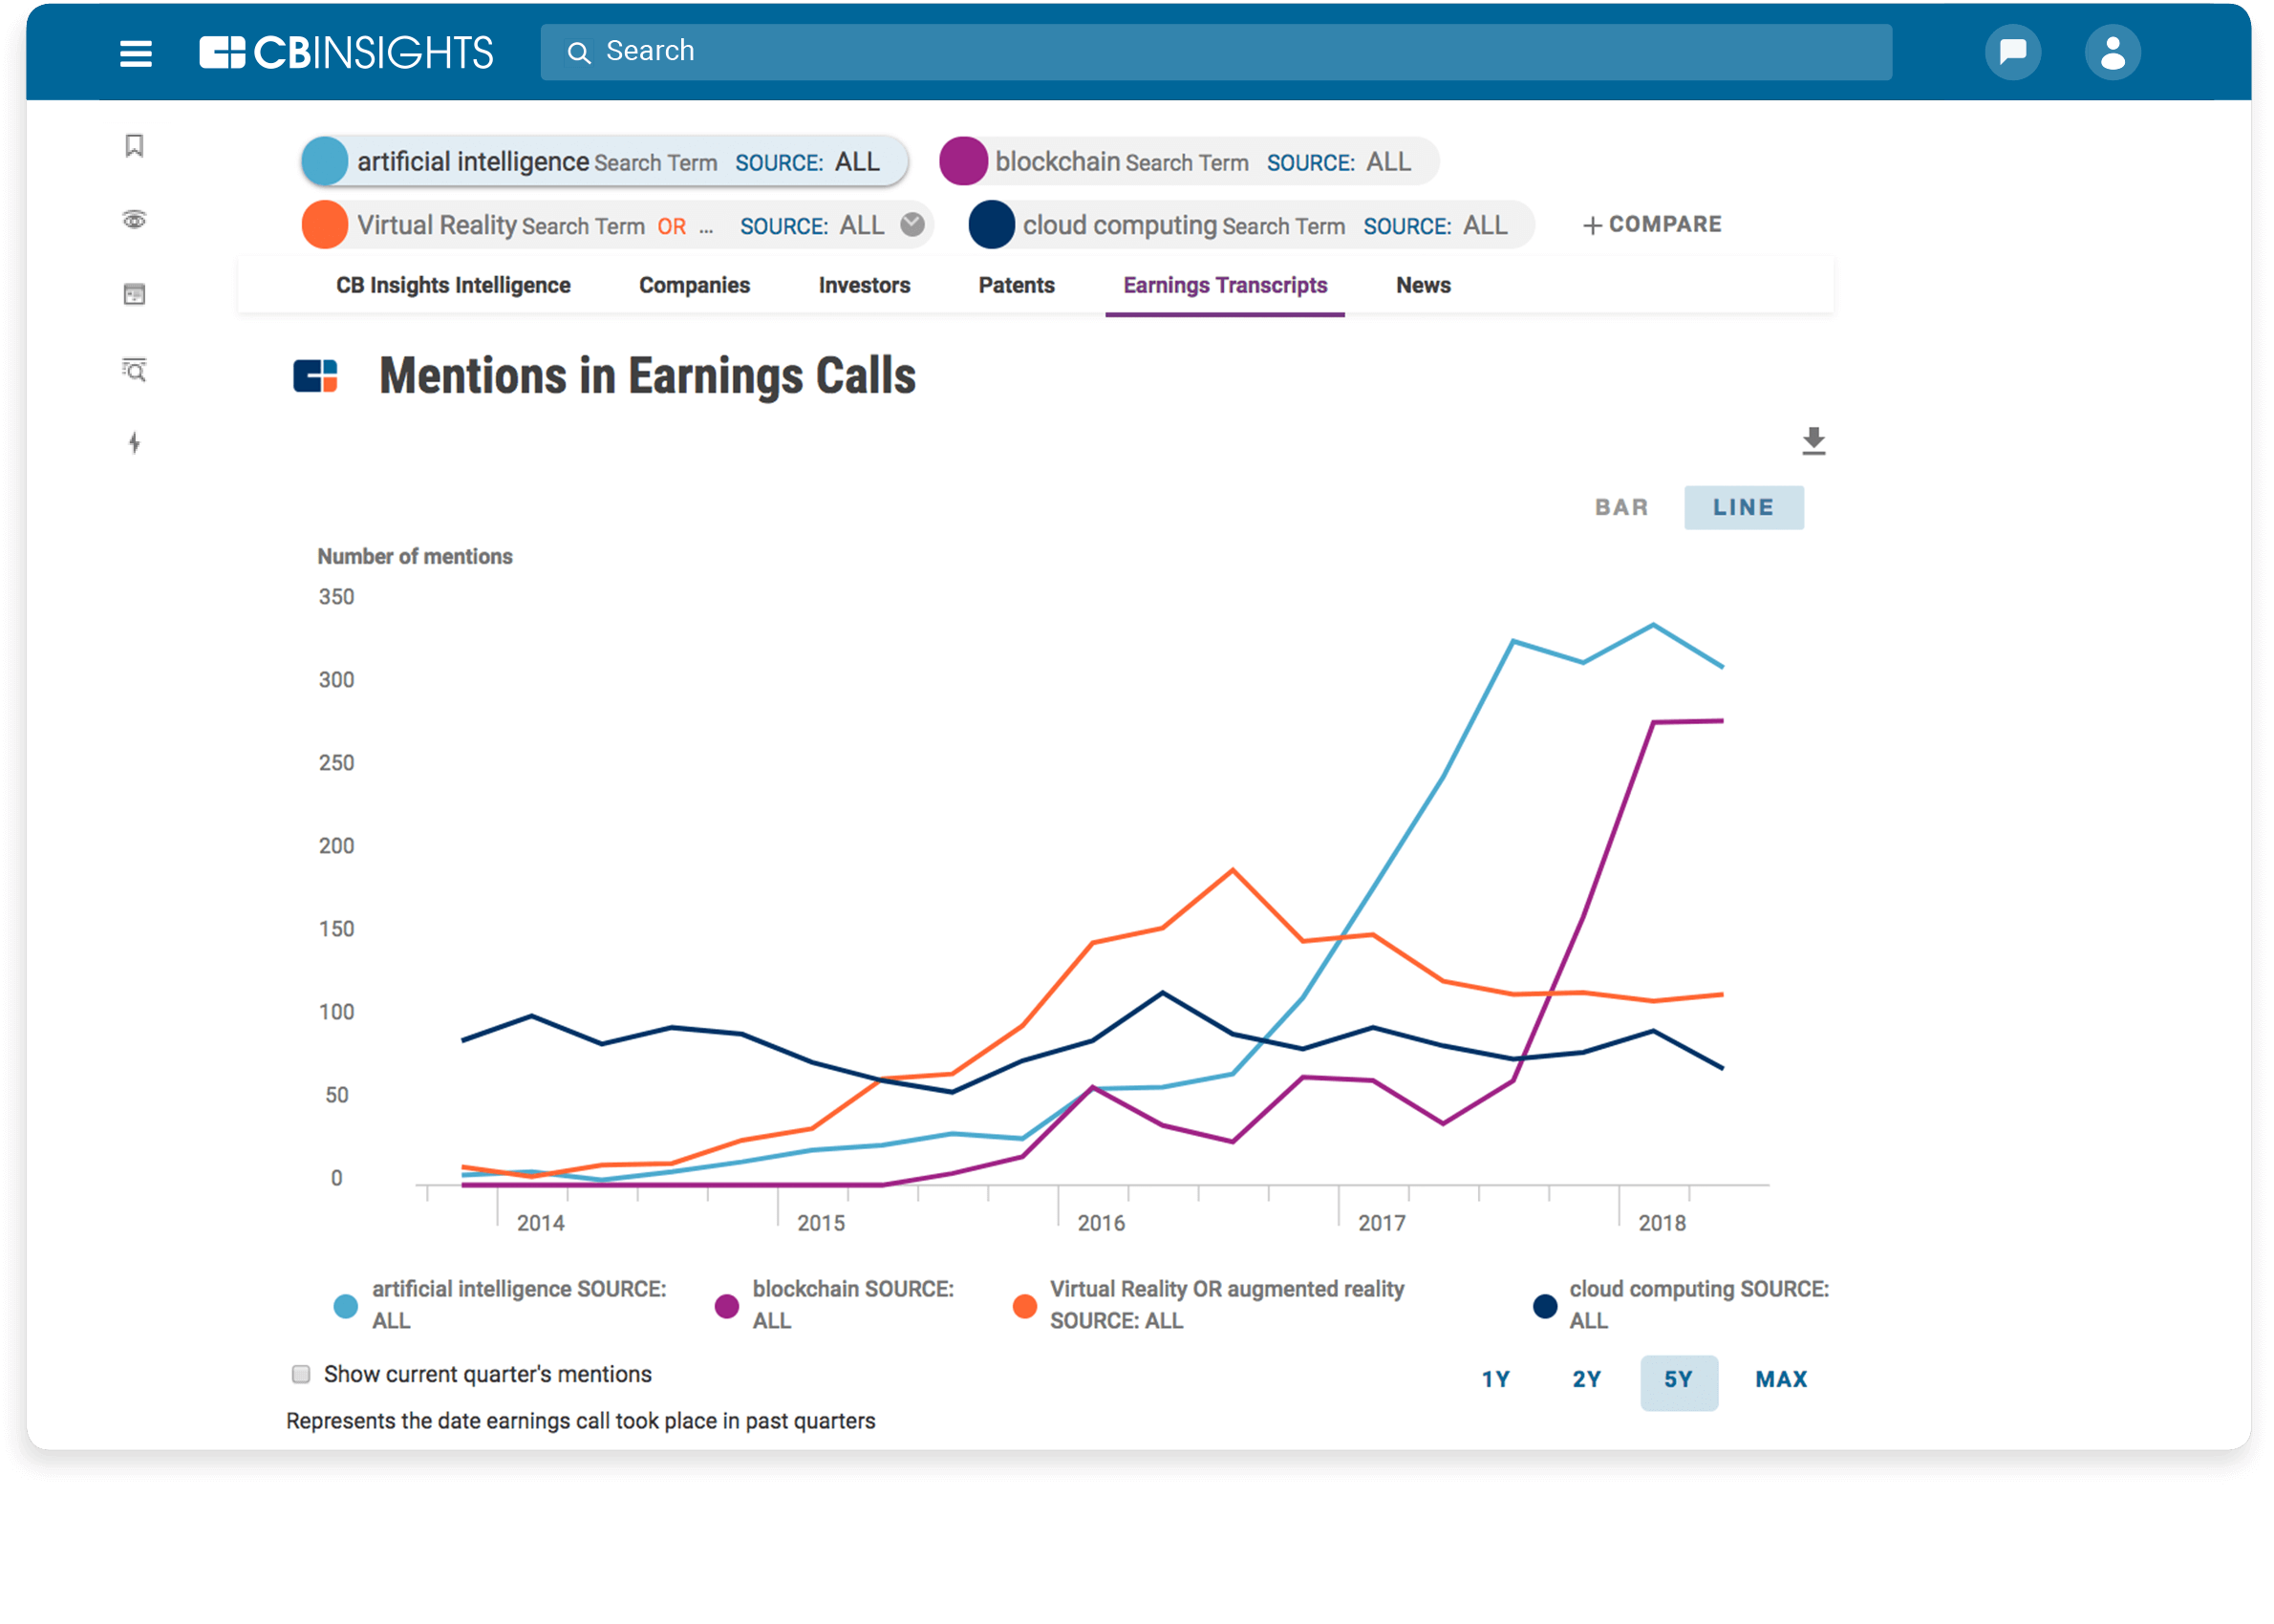Switch to the Companies tab
The width and height of the screenshot is (2274, 1624).
coord(694,286)
